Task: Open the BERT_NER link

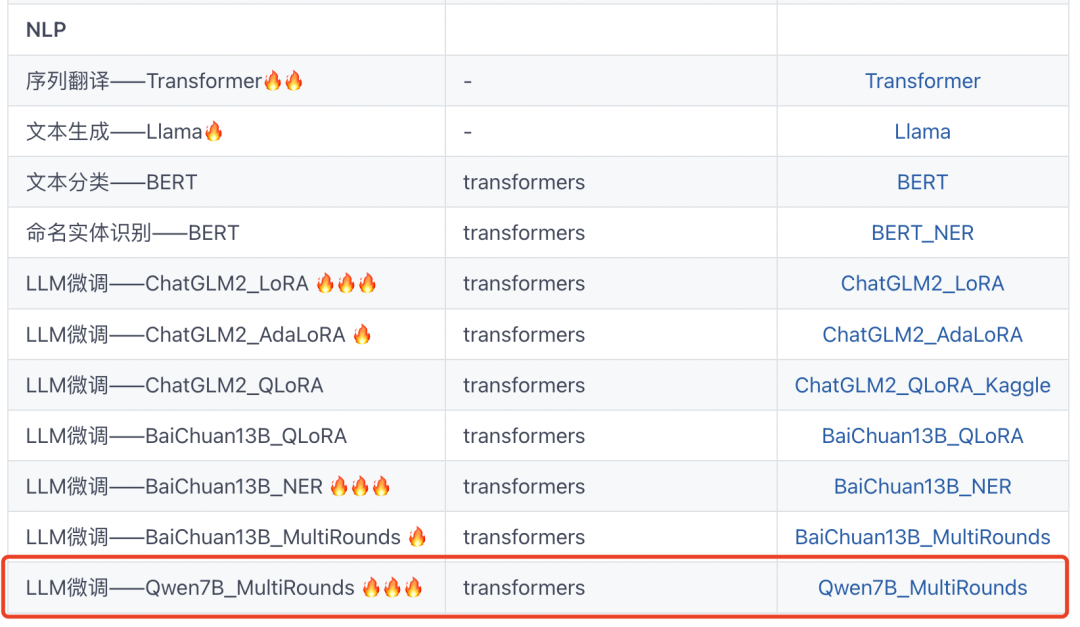Action: click(x=922, y=233)
